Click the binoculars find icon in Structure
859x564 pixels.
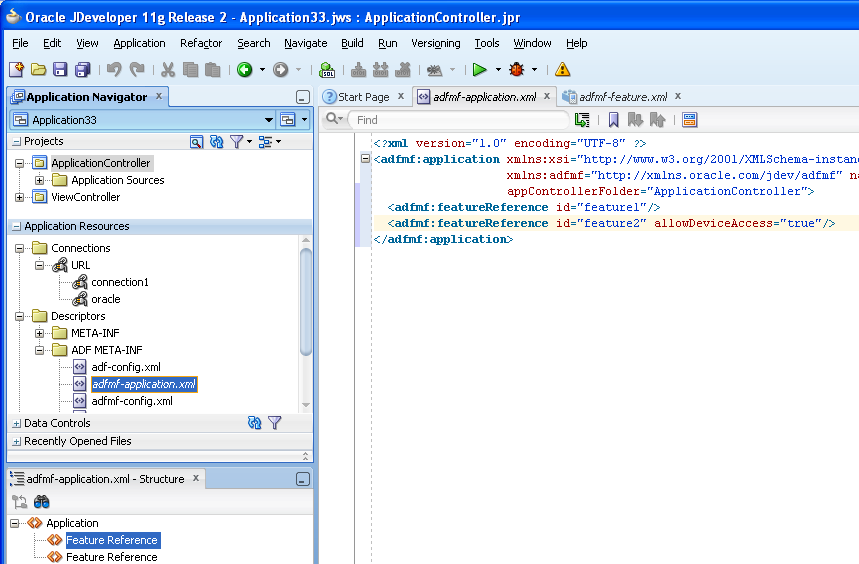tap(42, 501)
